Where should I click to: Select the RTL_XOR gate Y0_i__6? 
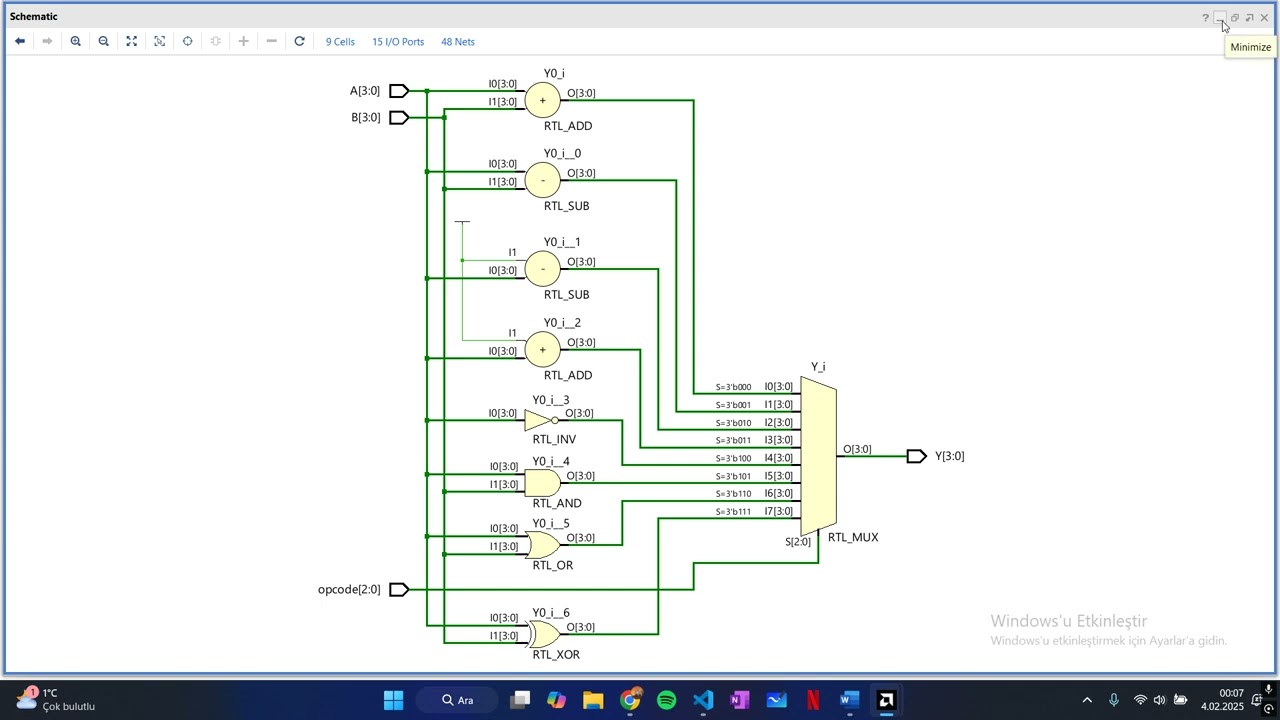coord(544,634)
